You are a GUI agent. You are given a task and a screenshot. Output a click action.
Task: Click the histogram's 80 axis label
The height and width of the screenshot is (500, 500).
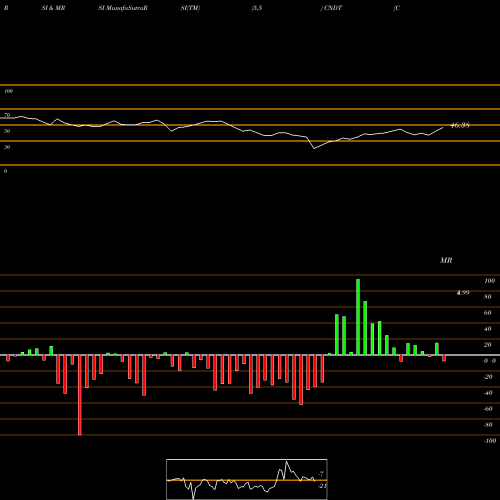[488, 297]
